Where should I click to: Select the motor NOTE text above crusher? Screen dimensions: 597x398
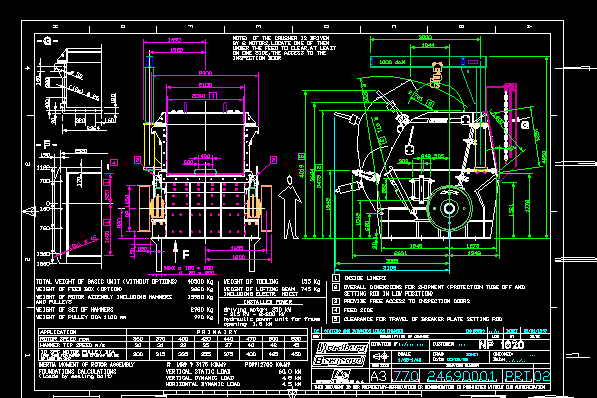tap(284, 48)
